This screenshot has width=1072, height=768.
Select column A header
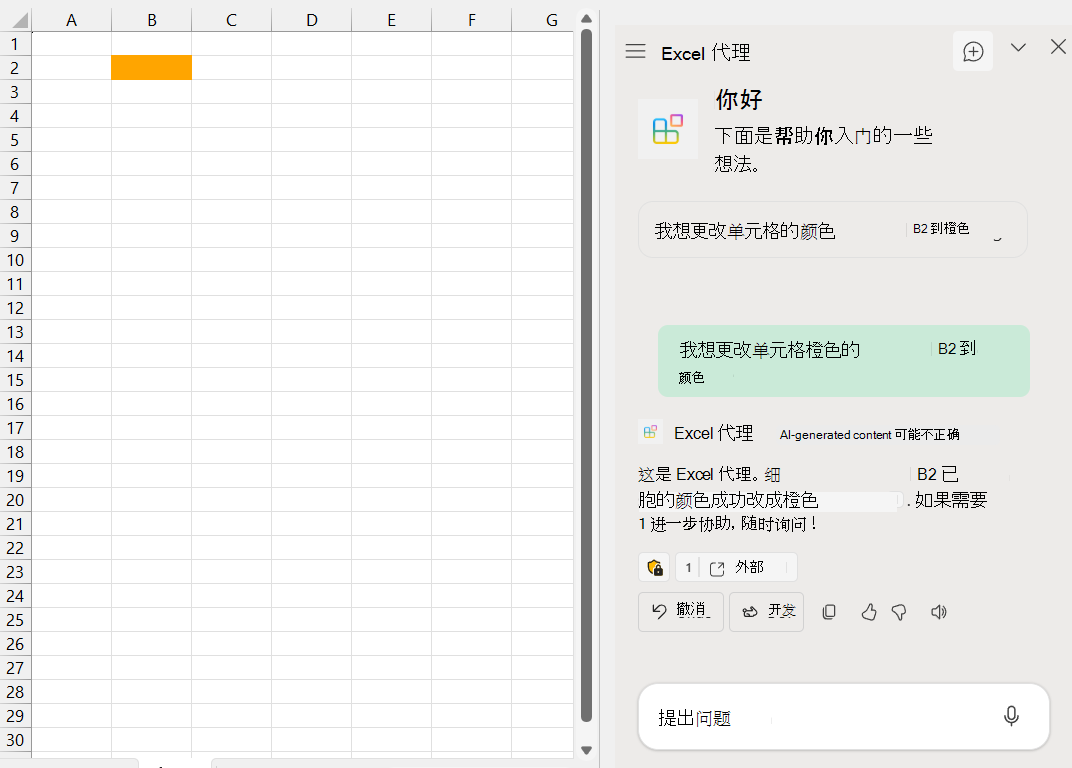pyautogui.click(x=71, y=21)
